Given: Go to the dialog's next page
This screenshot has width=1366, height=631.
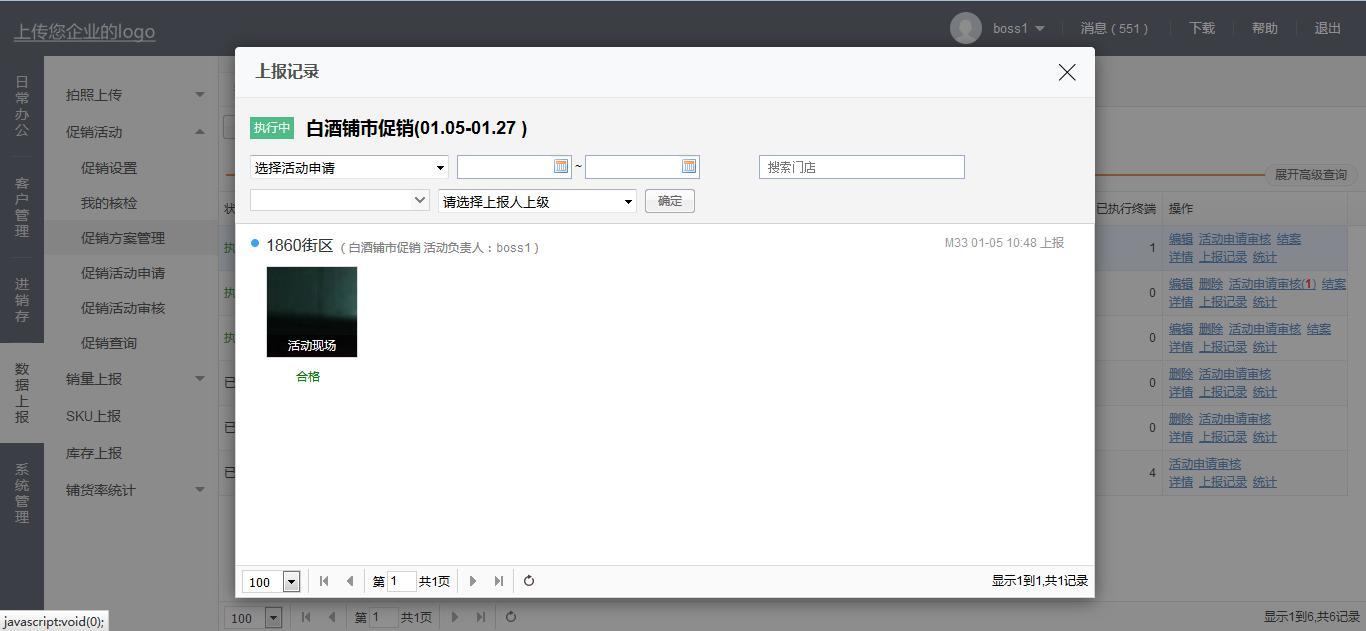Looking at the screenshot, I should (x=473, y=581).
